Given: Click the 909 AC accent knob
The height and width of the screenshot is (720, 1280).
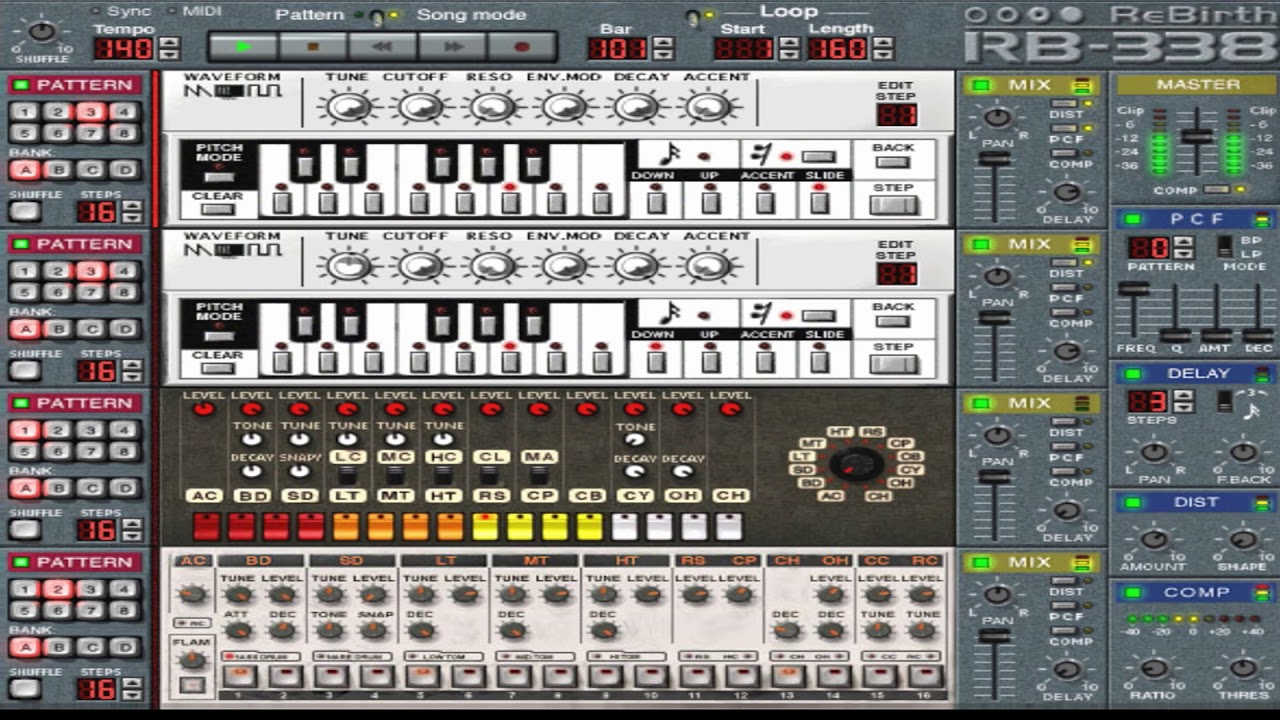Looking at the screenshot, I should tap(192, 594).
